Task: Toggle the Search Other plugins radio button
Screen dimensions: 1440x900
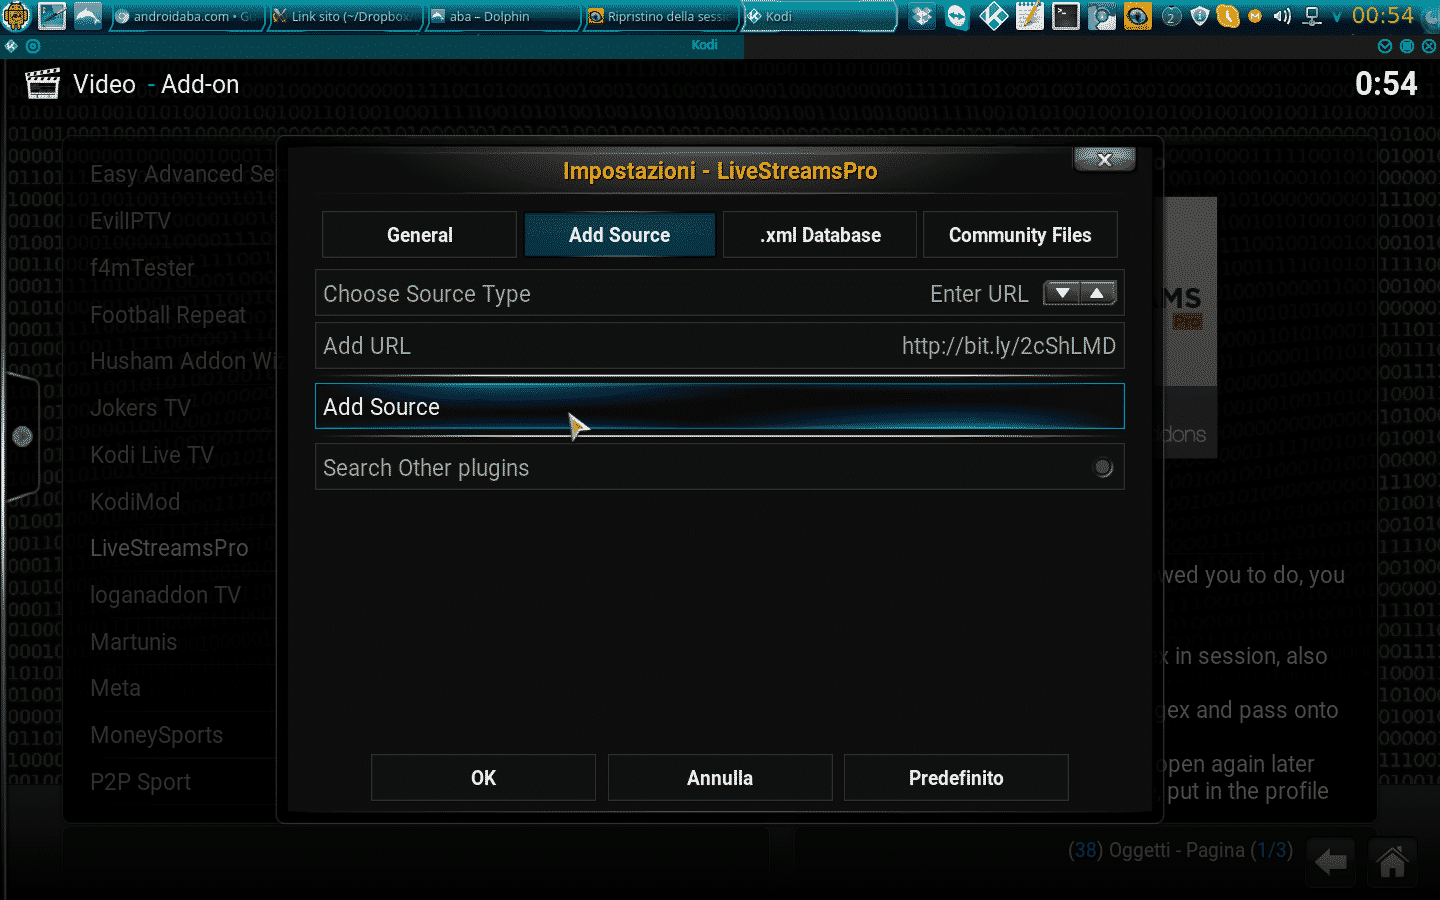Action: pos(1102,467)
